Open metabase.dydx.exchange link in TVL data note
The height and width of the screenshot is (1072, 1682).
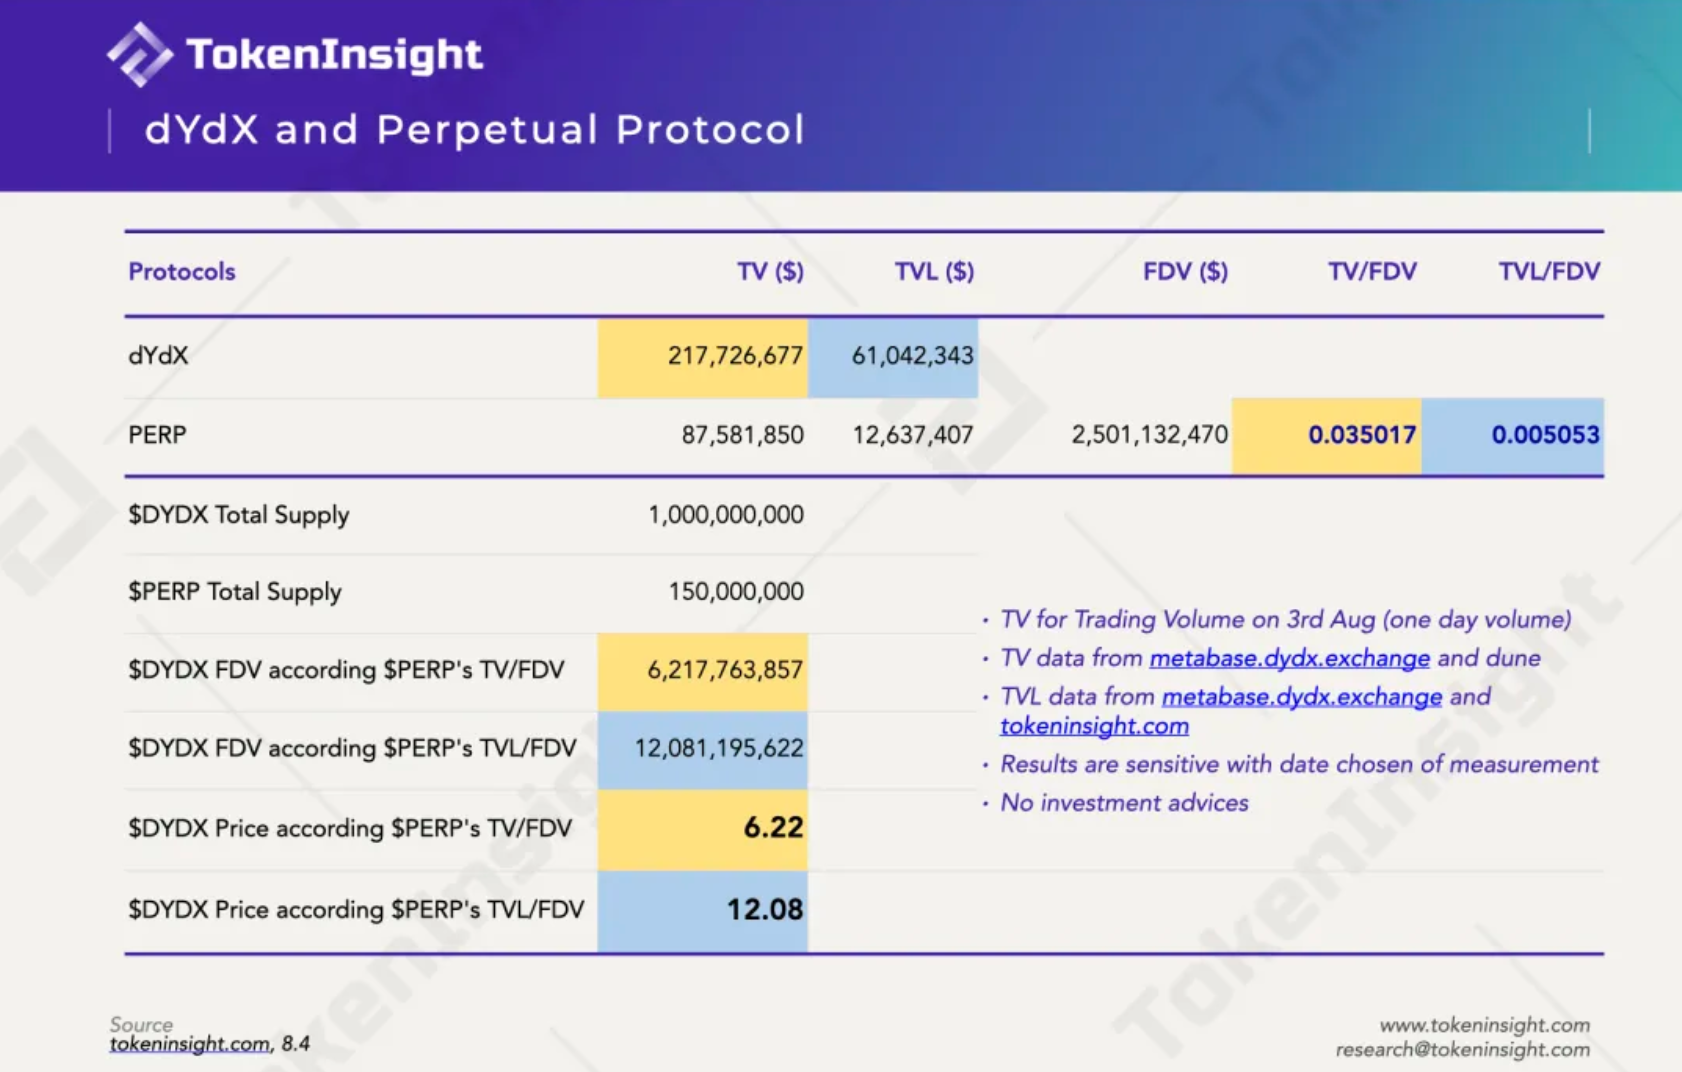[1301, 697]
